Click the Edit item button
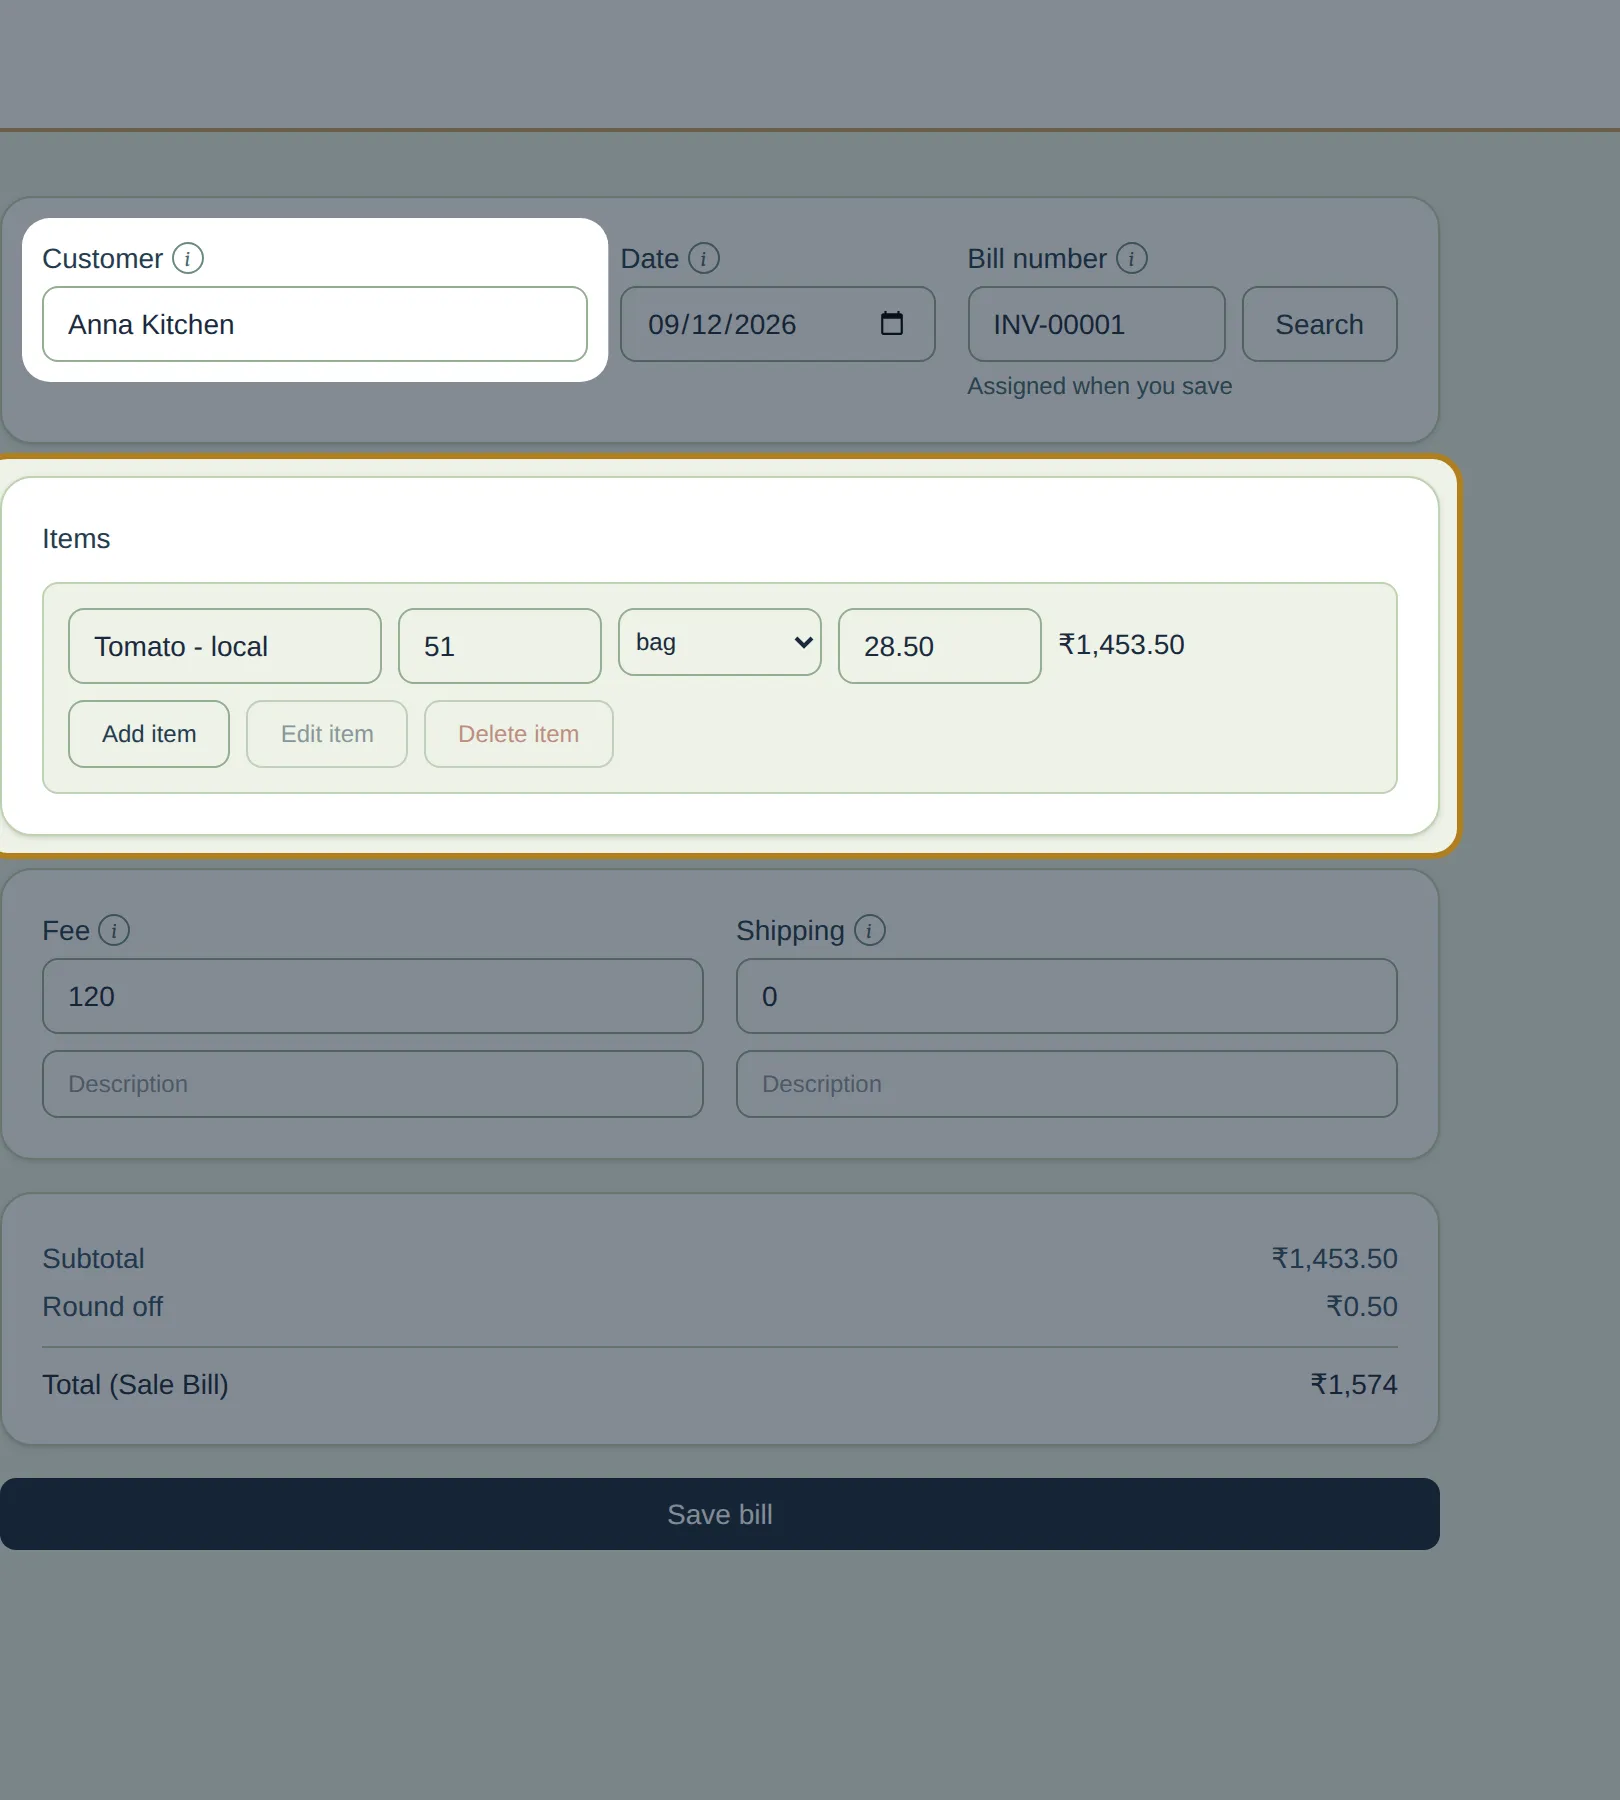The width and height of the screenshot is (1620, 1800). coord(327,734)
